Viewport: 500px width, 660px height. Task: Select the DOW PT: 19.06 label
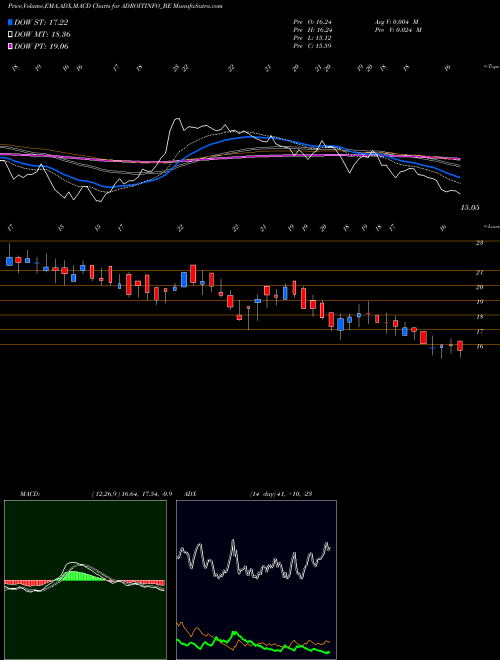41,46
